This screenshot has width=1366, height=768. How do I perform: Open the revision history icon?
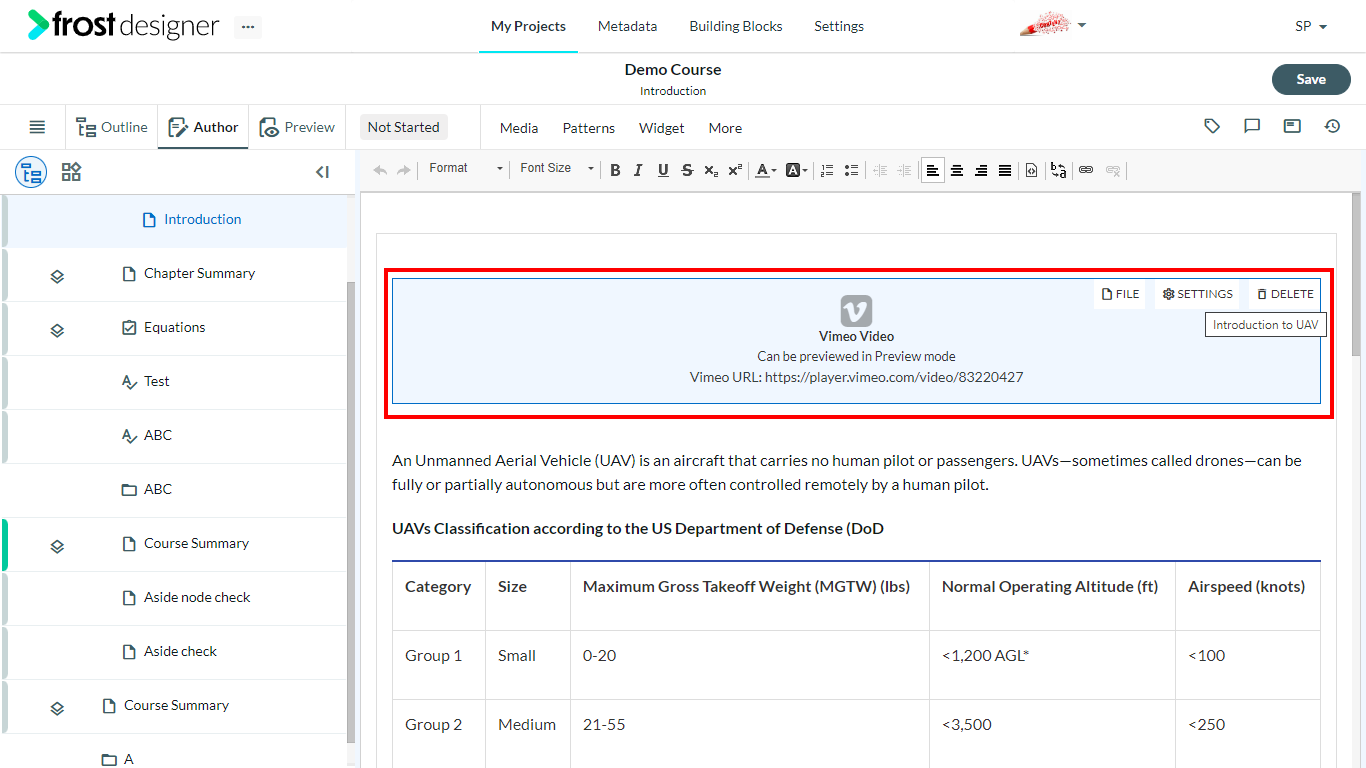(x=1332, y=126)
